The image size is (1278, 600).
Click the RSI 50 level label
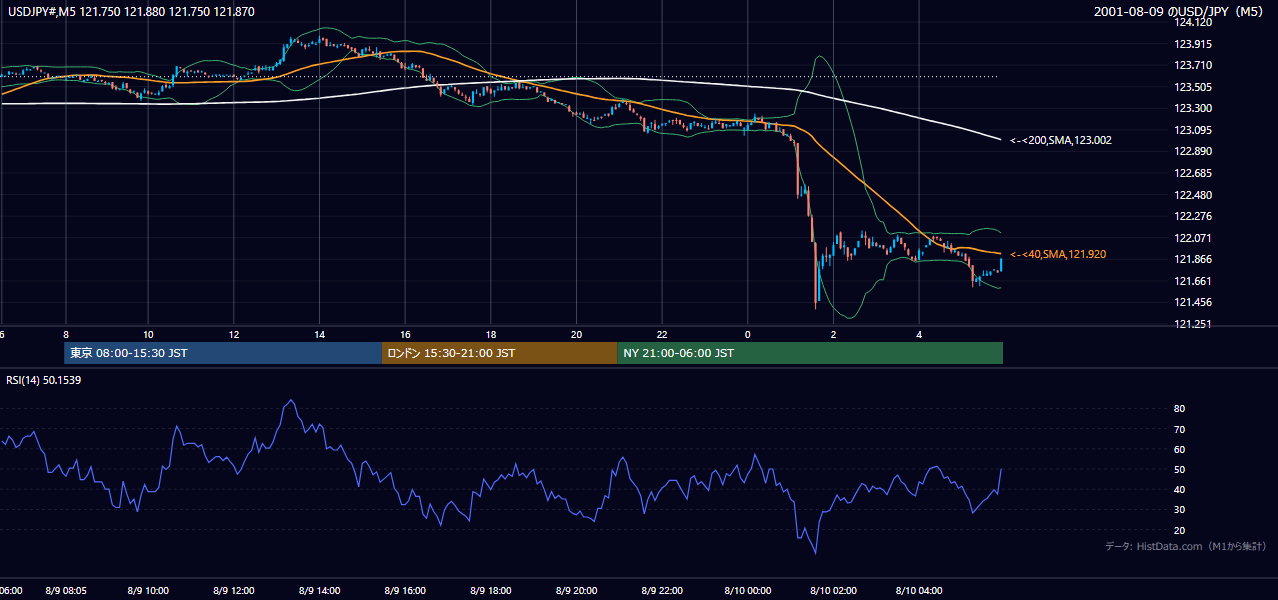pyautogui.click(x=1179, y=469)
